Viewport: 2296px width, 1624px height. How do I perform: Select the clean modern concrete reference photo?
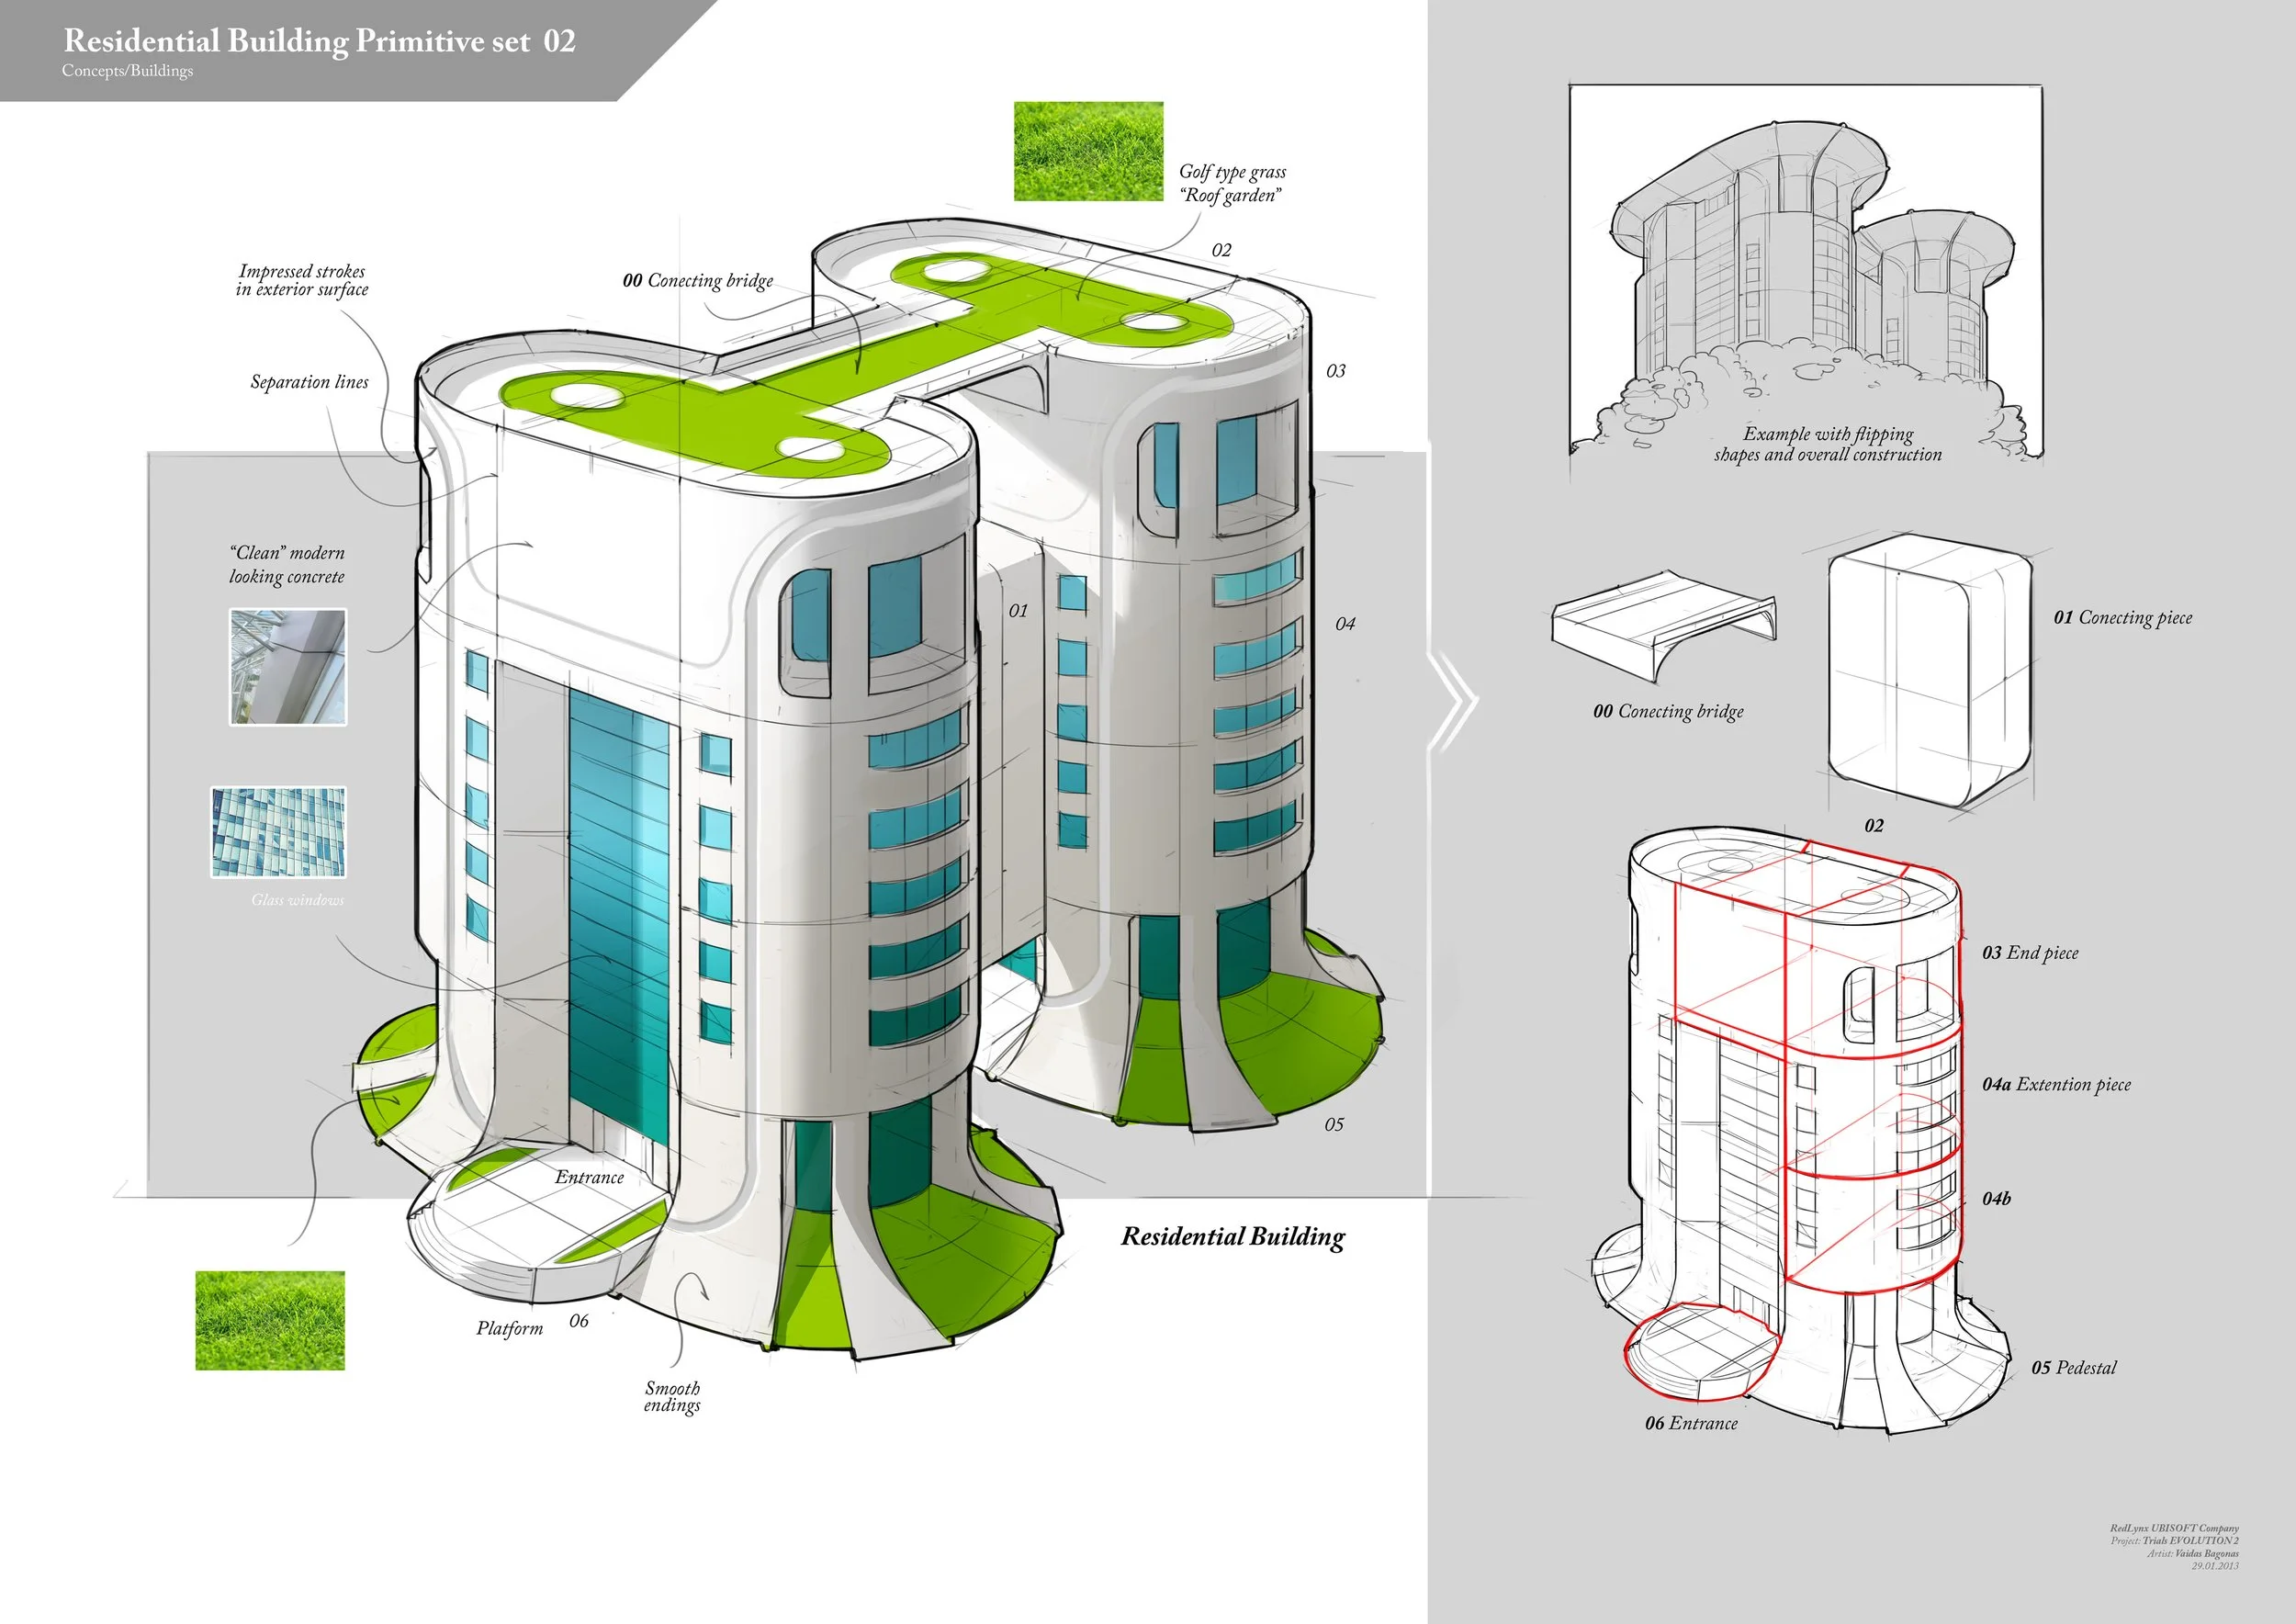point(288,667)
